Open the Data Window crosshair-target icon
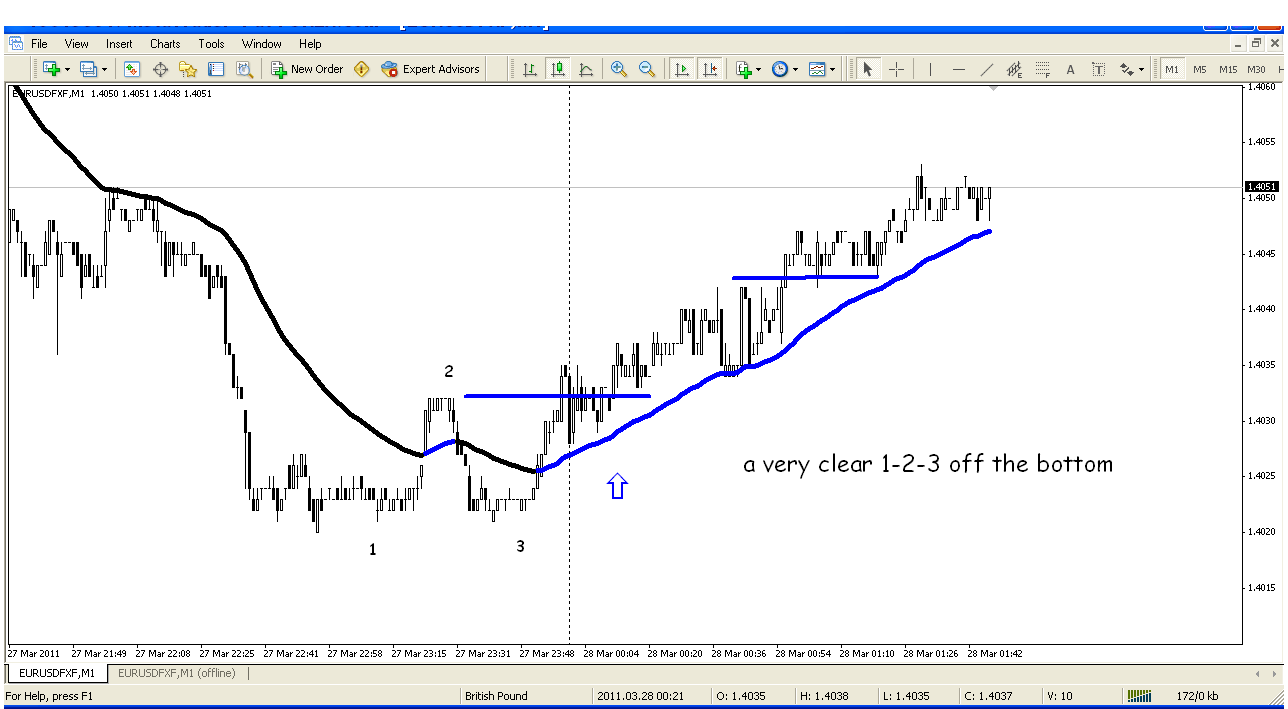Image resolution: width=1288 pixels, height=709 pixels. [160, 69]
